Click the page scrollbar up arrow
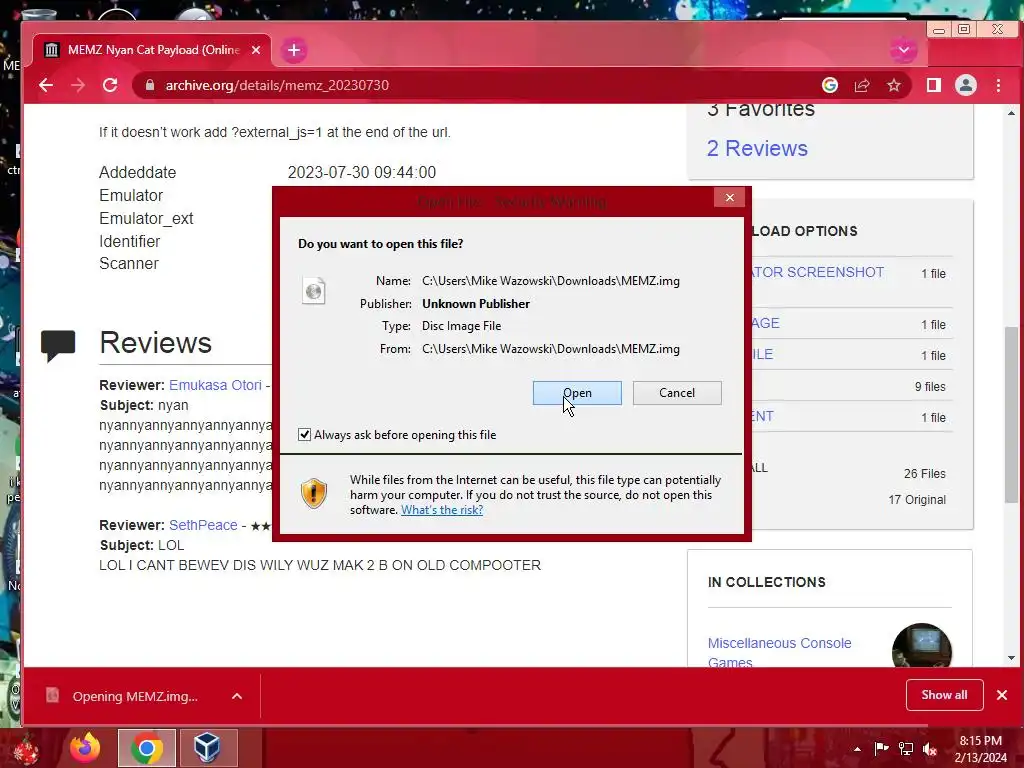 point(1011,113)
